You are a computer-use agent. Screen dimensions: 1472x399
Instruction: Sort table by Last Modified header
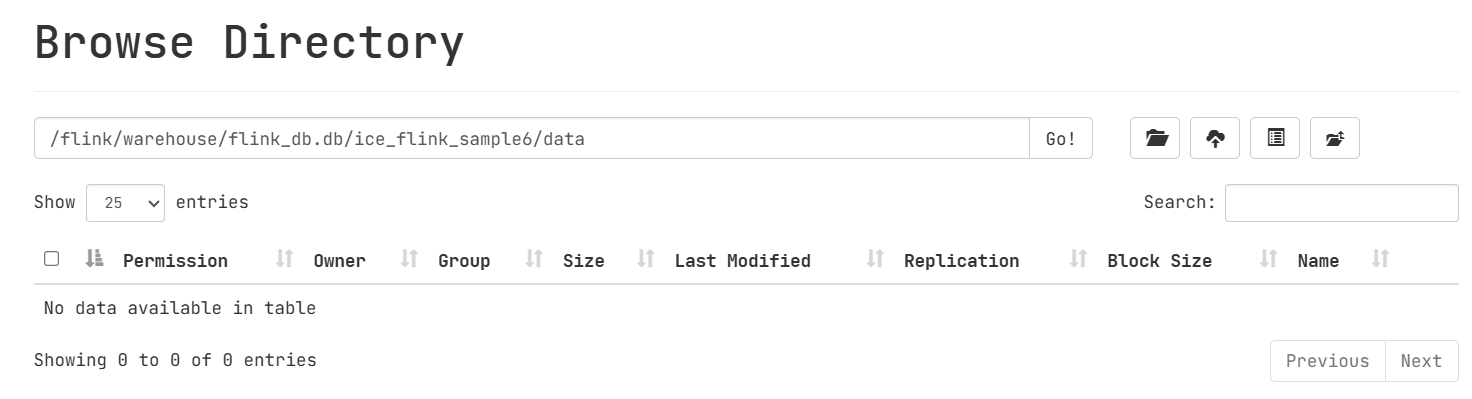coord(742,261)
